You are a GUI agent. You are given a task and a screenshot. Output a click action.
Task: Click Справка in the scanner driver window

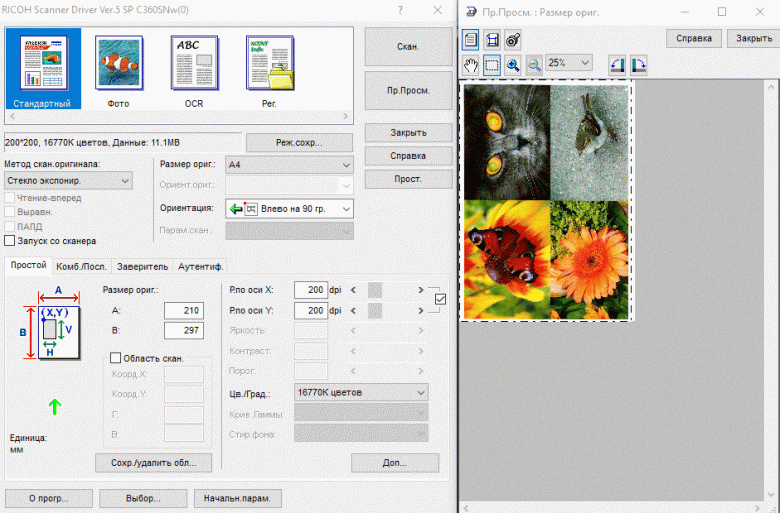point(408,156)
